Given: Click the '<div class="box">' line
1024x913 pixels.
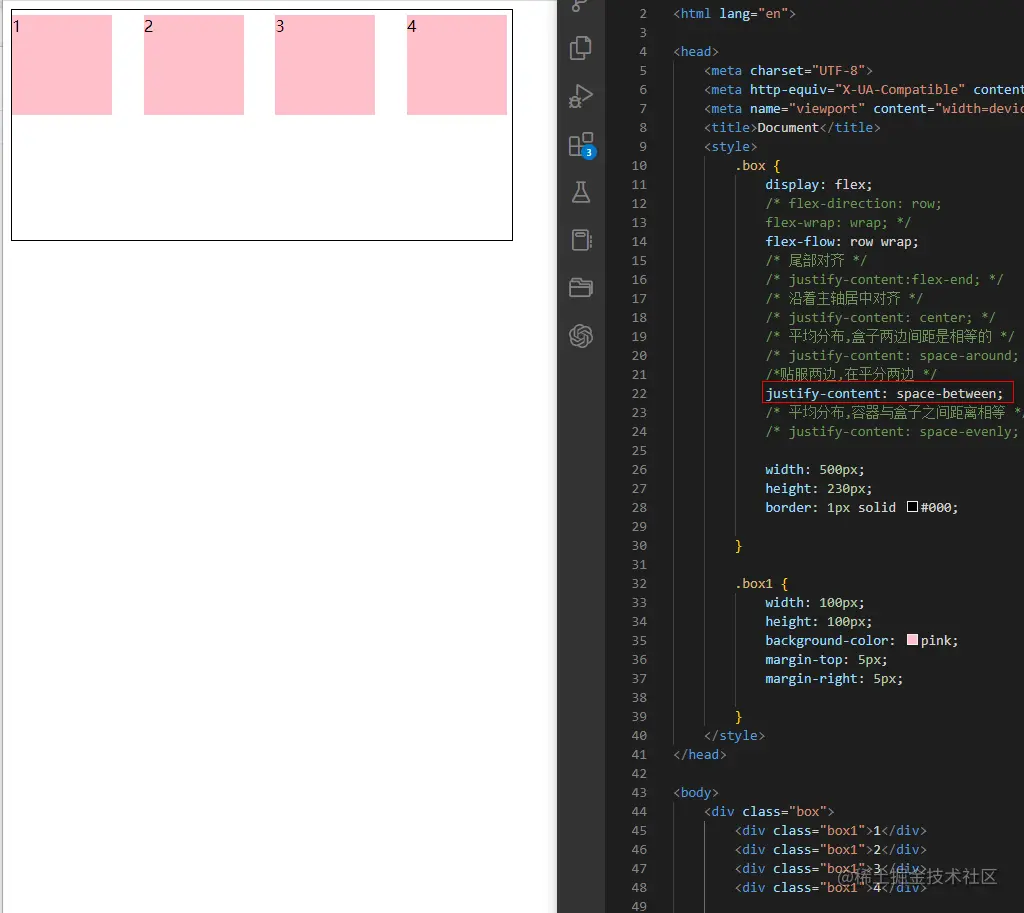Looking at the screenshot, I should [769, 811].
